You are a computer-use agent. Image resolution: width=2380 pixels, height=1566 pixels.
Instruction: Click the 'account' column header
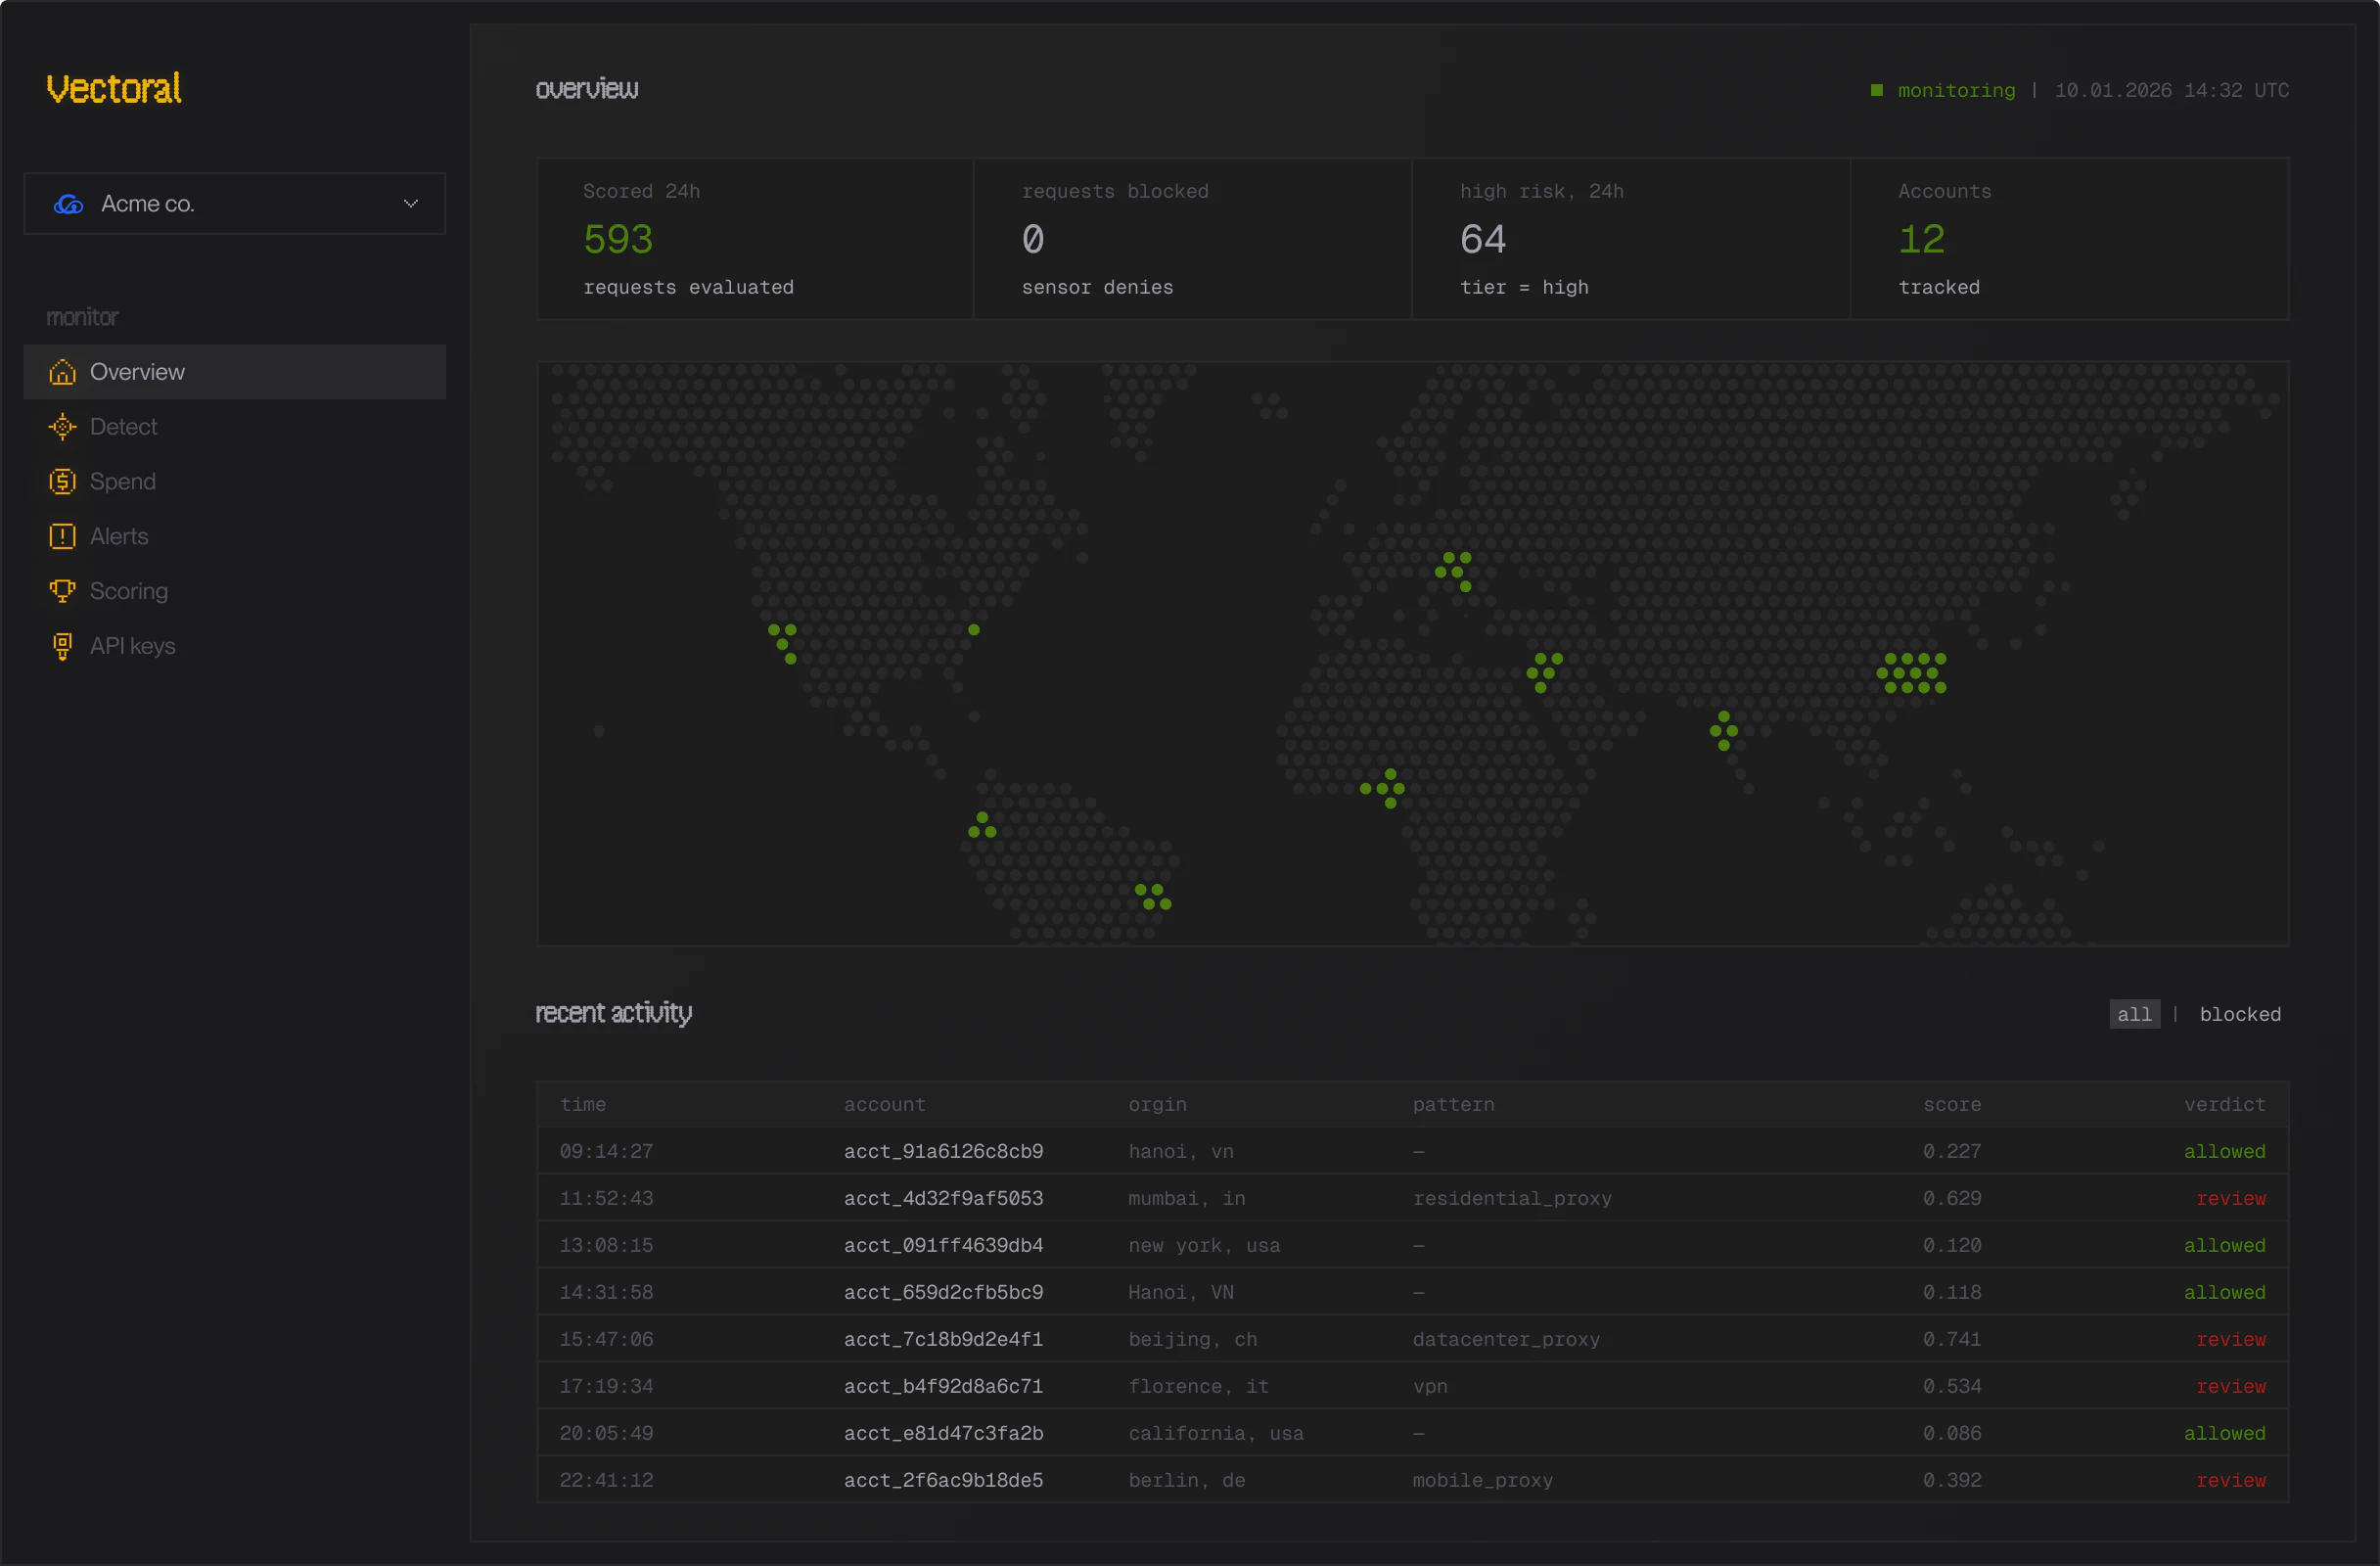point(885,1105)
